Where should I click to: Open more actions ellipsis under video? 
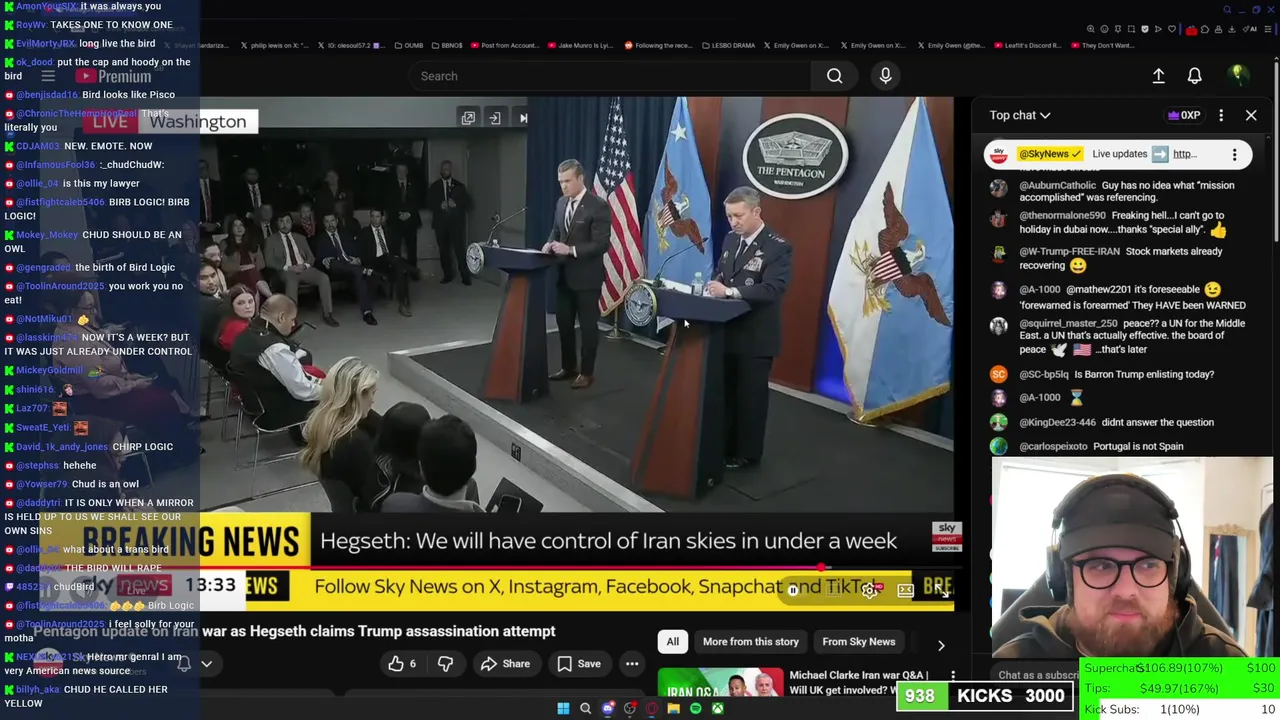tap(632, 664)
